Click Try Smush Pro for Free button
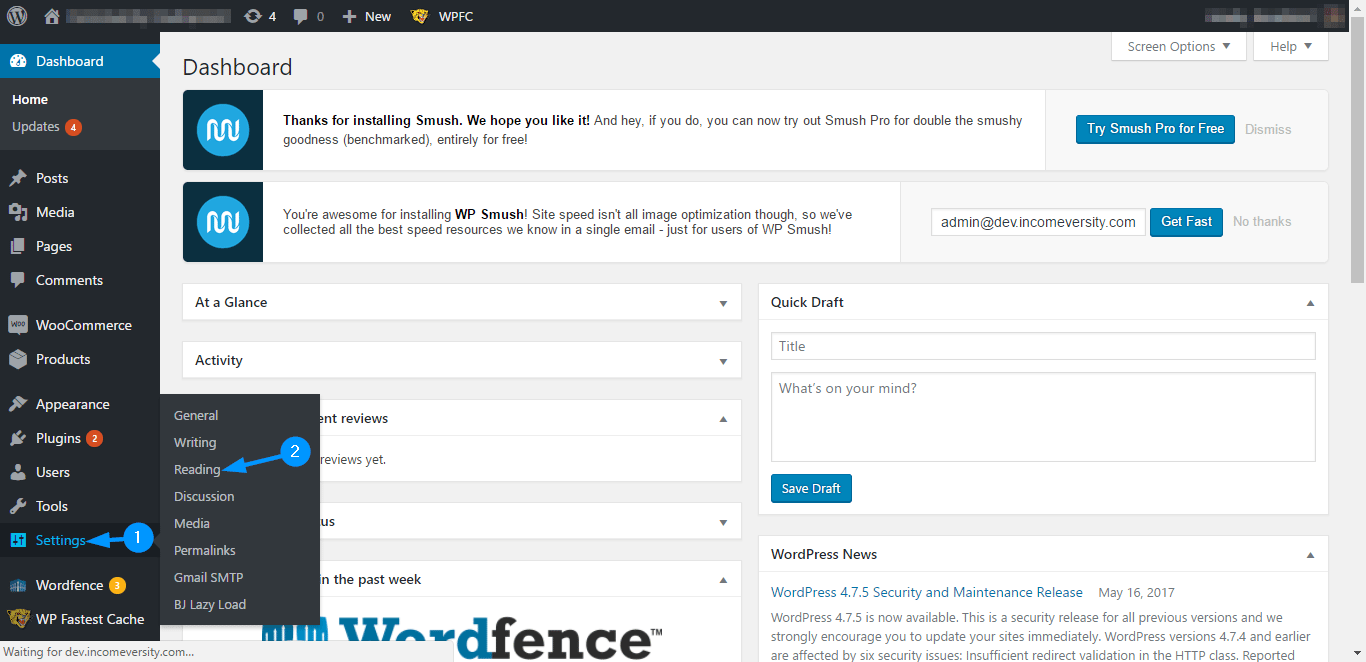Viewport: 1366px width, 662px height. [x=1155, y=129]
